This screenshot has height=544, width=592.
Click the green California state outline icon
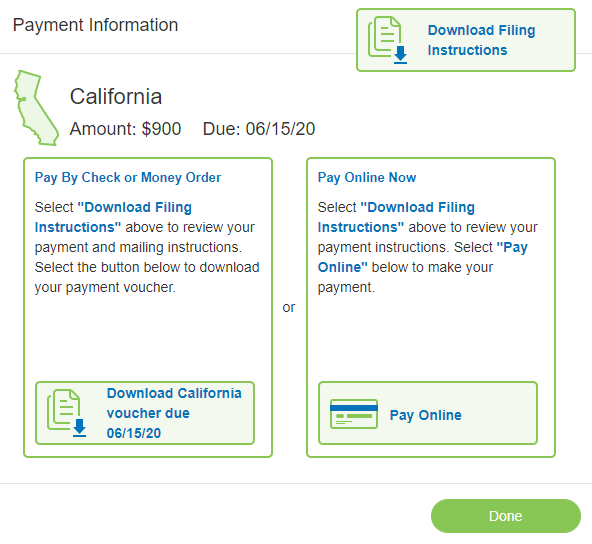(36, 108)
